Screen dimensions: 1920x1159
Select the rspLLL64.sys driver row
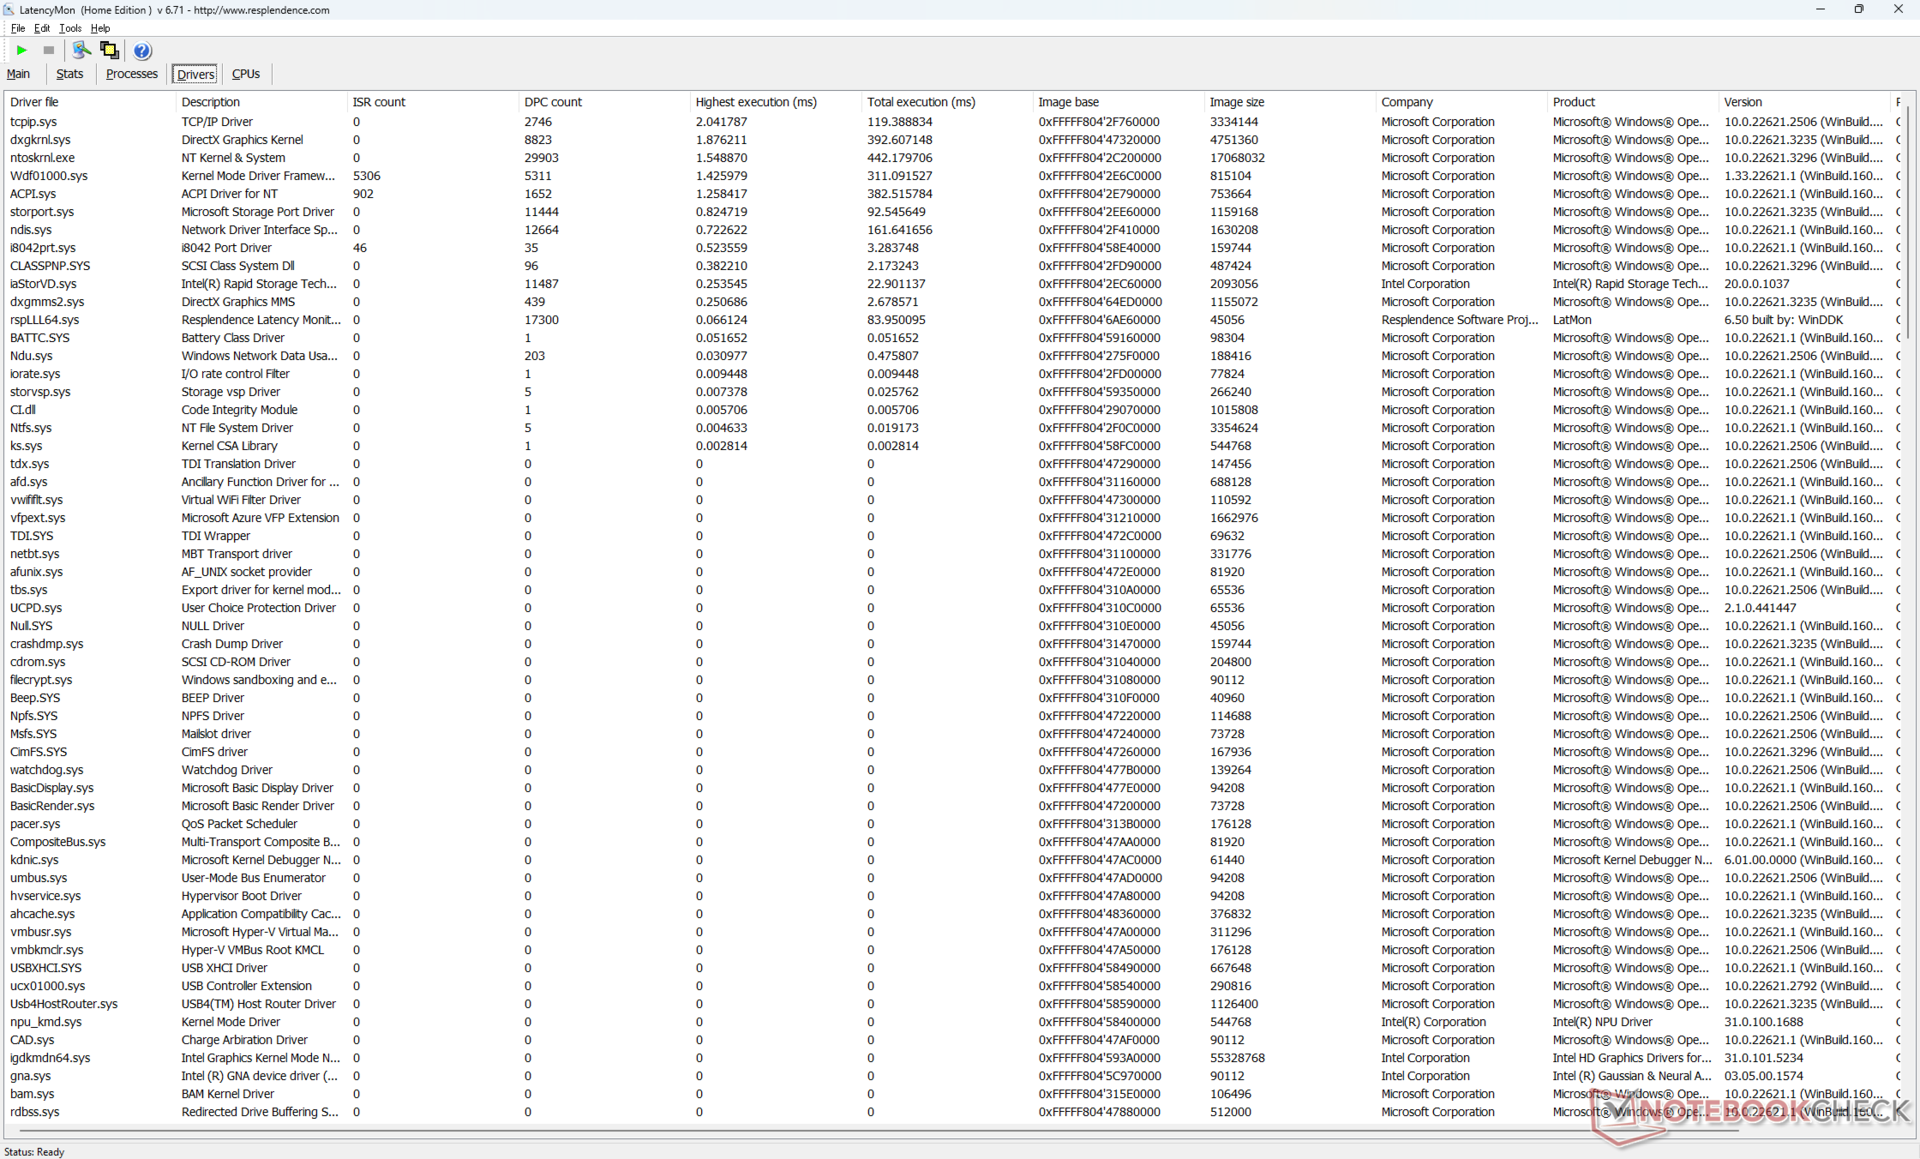click(45, 320)
